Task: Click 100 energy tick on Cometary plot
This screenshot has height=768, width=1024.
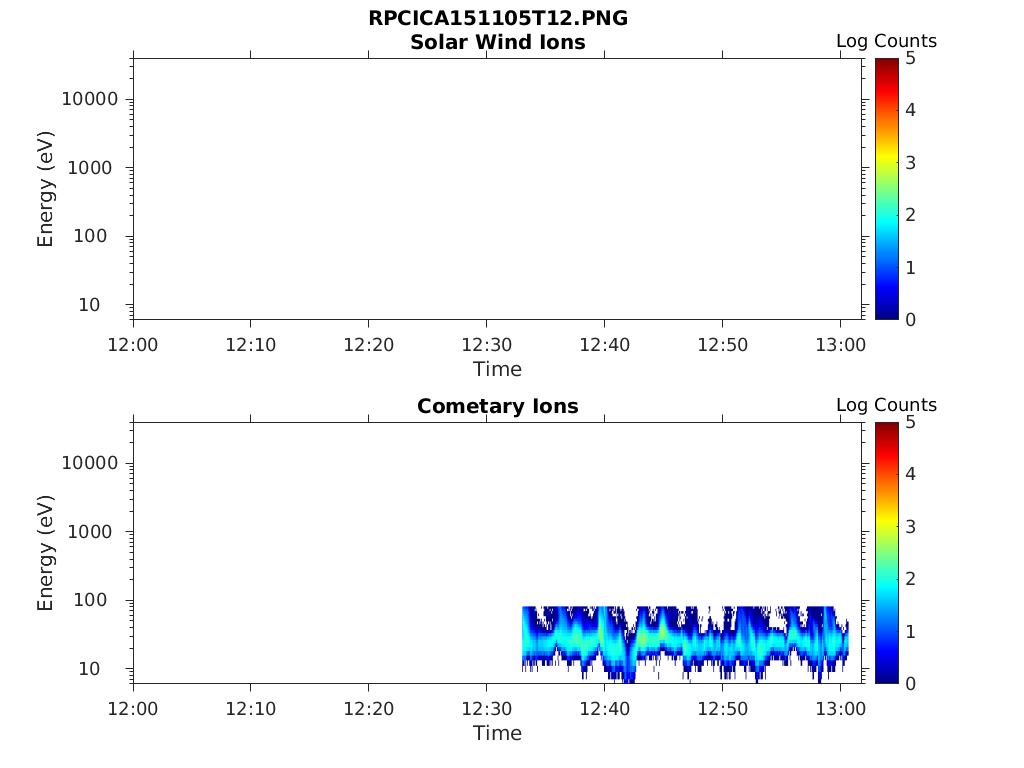Action: [90, 600]
